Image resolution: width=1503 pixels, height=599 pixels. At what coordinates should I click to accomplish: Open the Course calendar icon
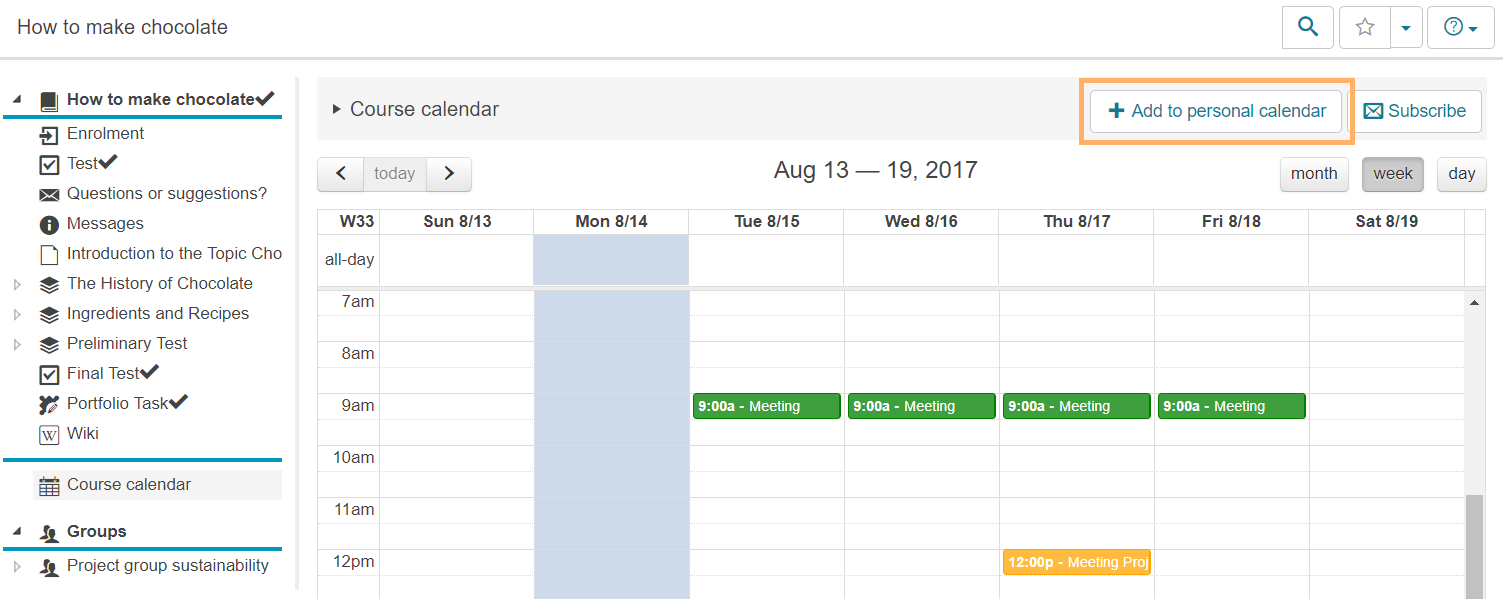click(47, 484)
